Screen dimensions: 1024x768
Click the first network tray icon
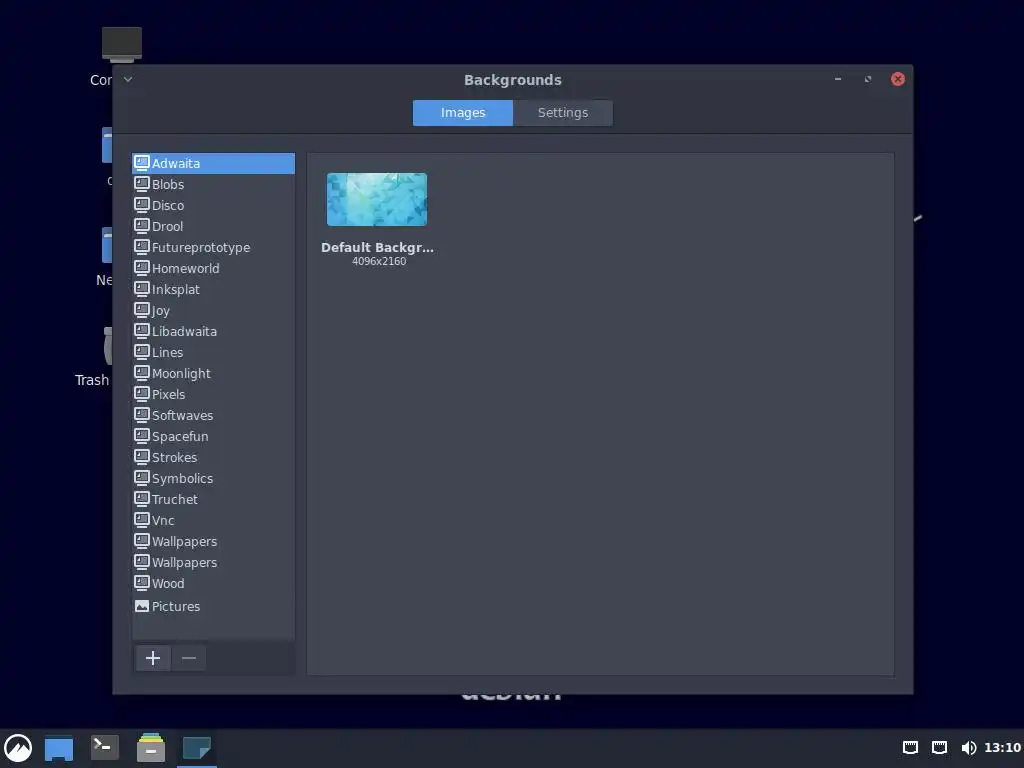tap(910, 748)
